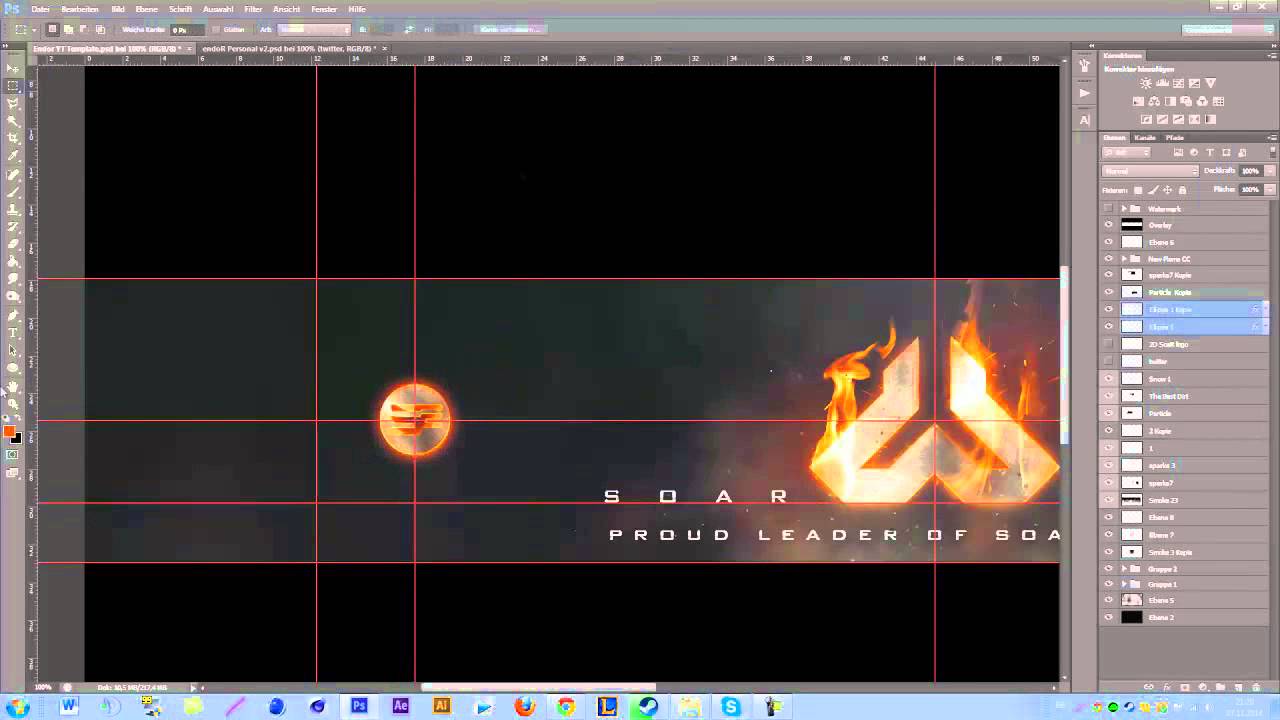Hide the Snow 1 layer
Screen dimensions: 1280x720
click(1108, 379)
